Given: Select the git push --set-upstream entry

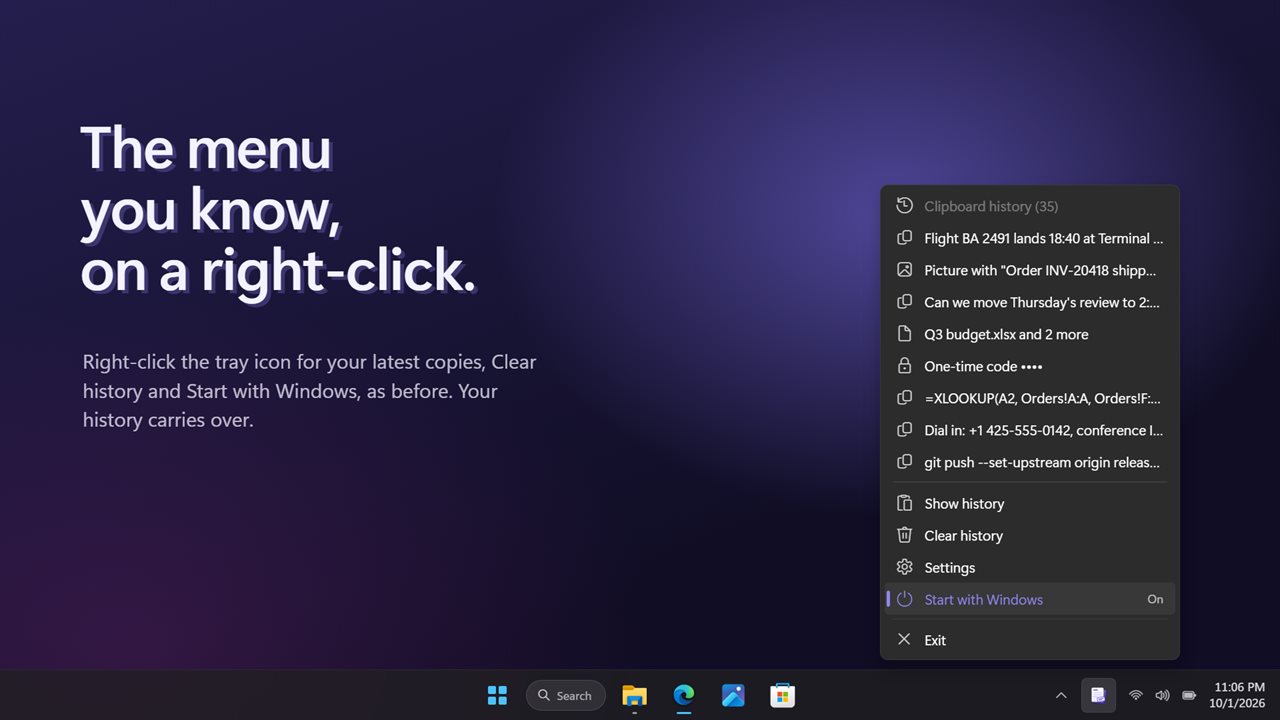Looking at the screenshot, I should [1030, 462].
